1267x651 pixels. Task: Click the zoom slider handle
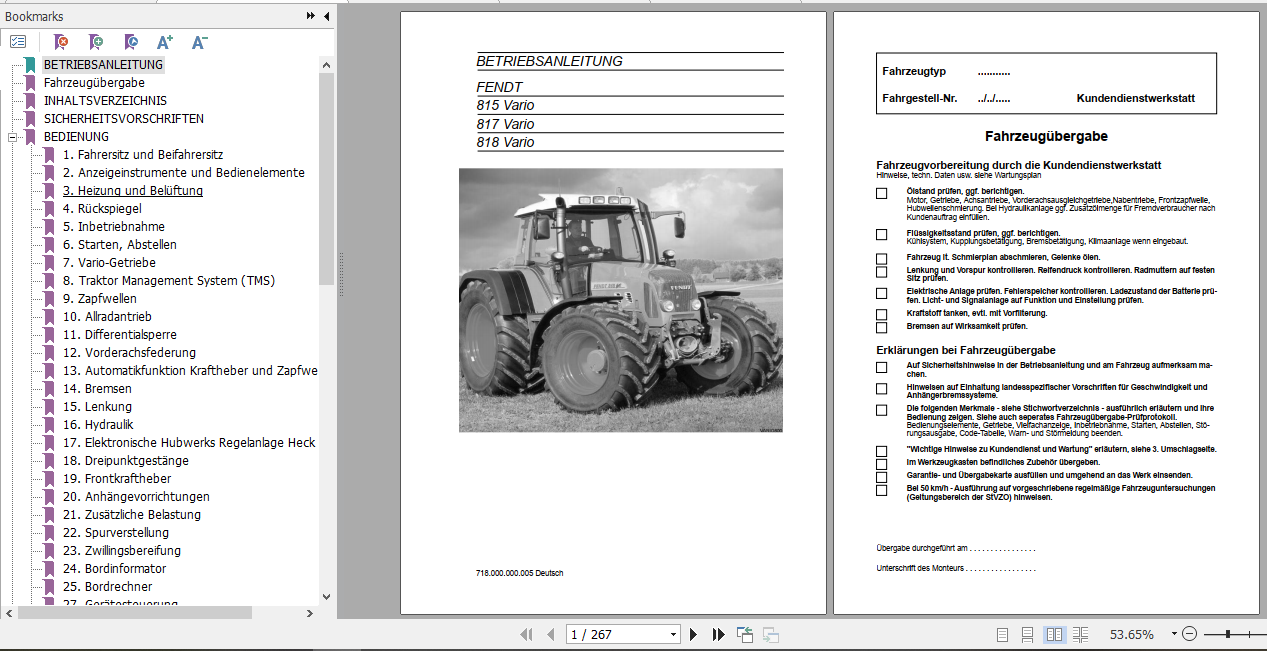[x=1228, y=634]
